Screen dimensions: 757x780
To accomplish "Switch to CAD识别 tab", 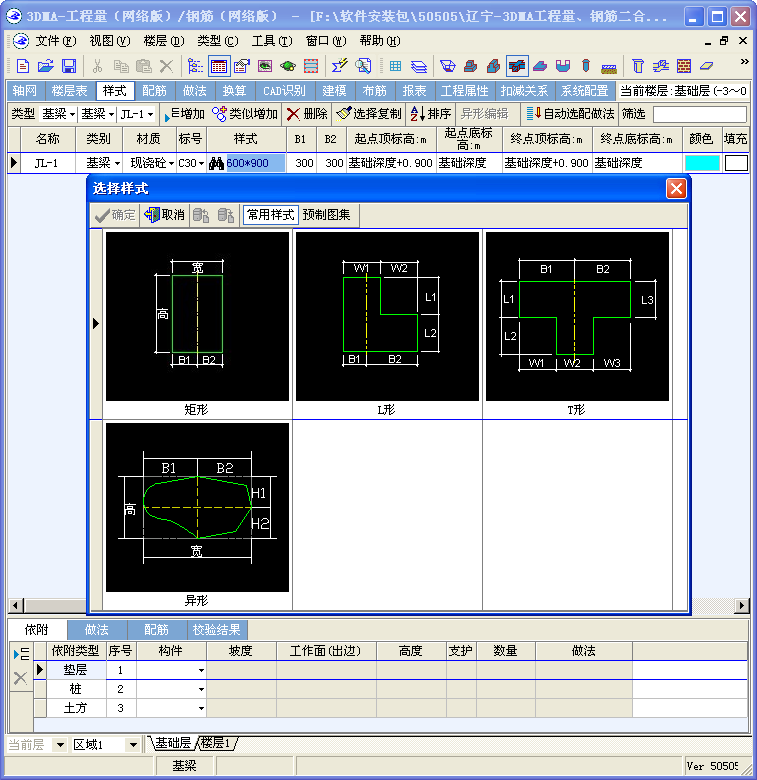I will click(x=284, y=91).
